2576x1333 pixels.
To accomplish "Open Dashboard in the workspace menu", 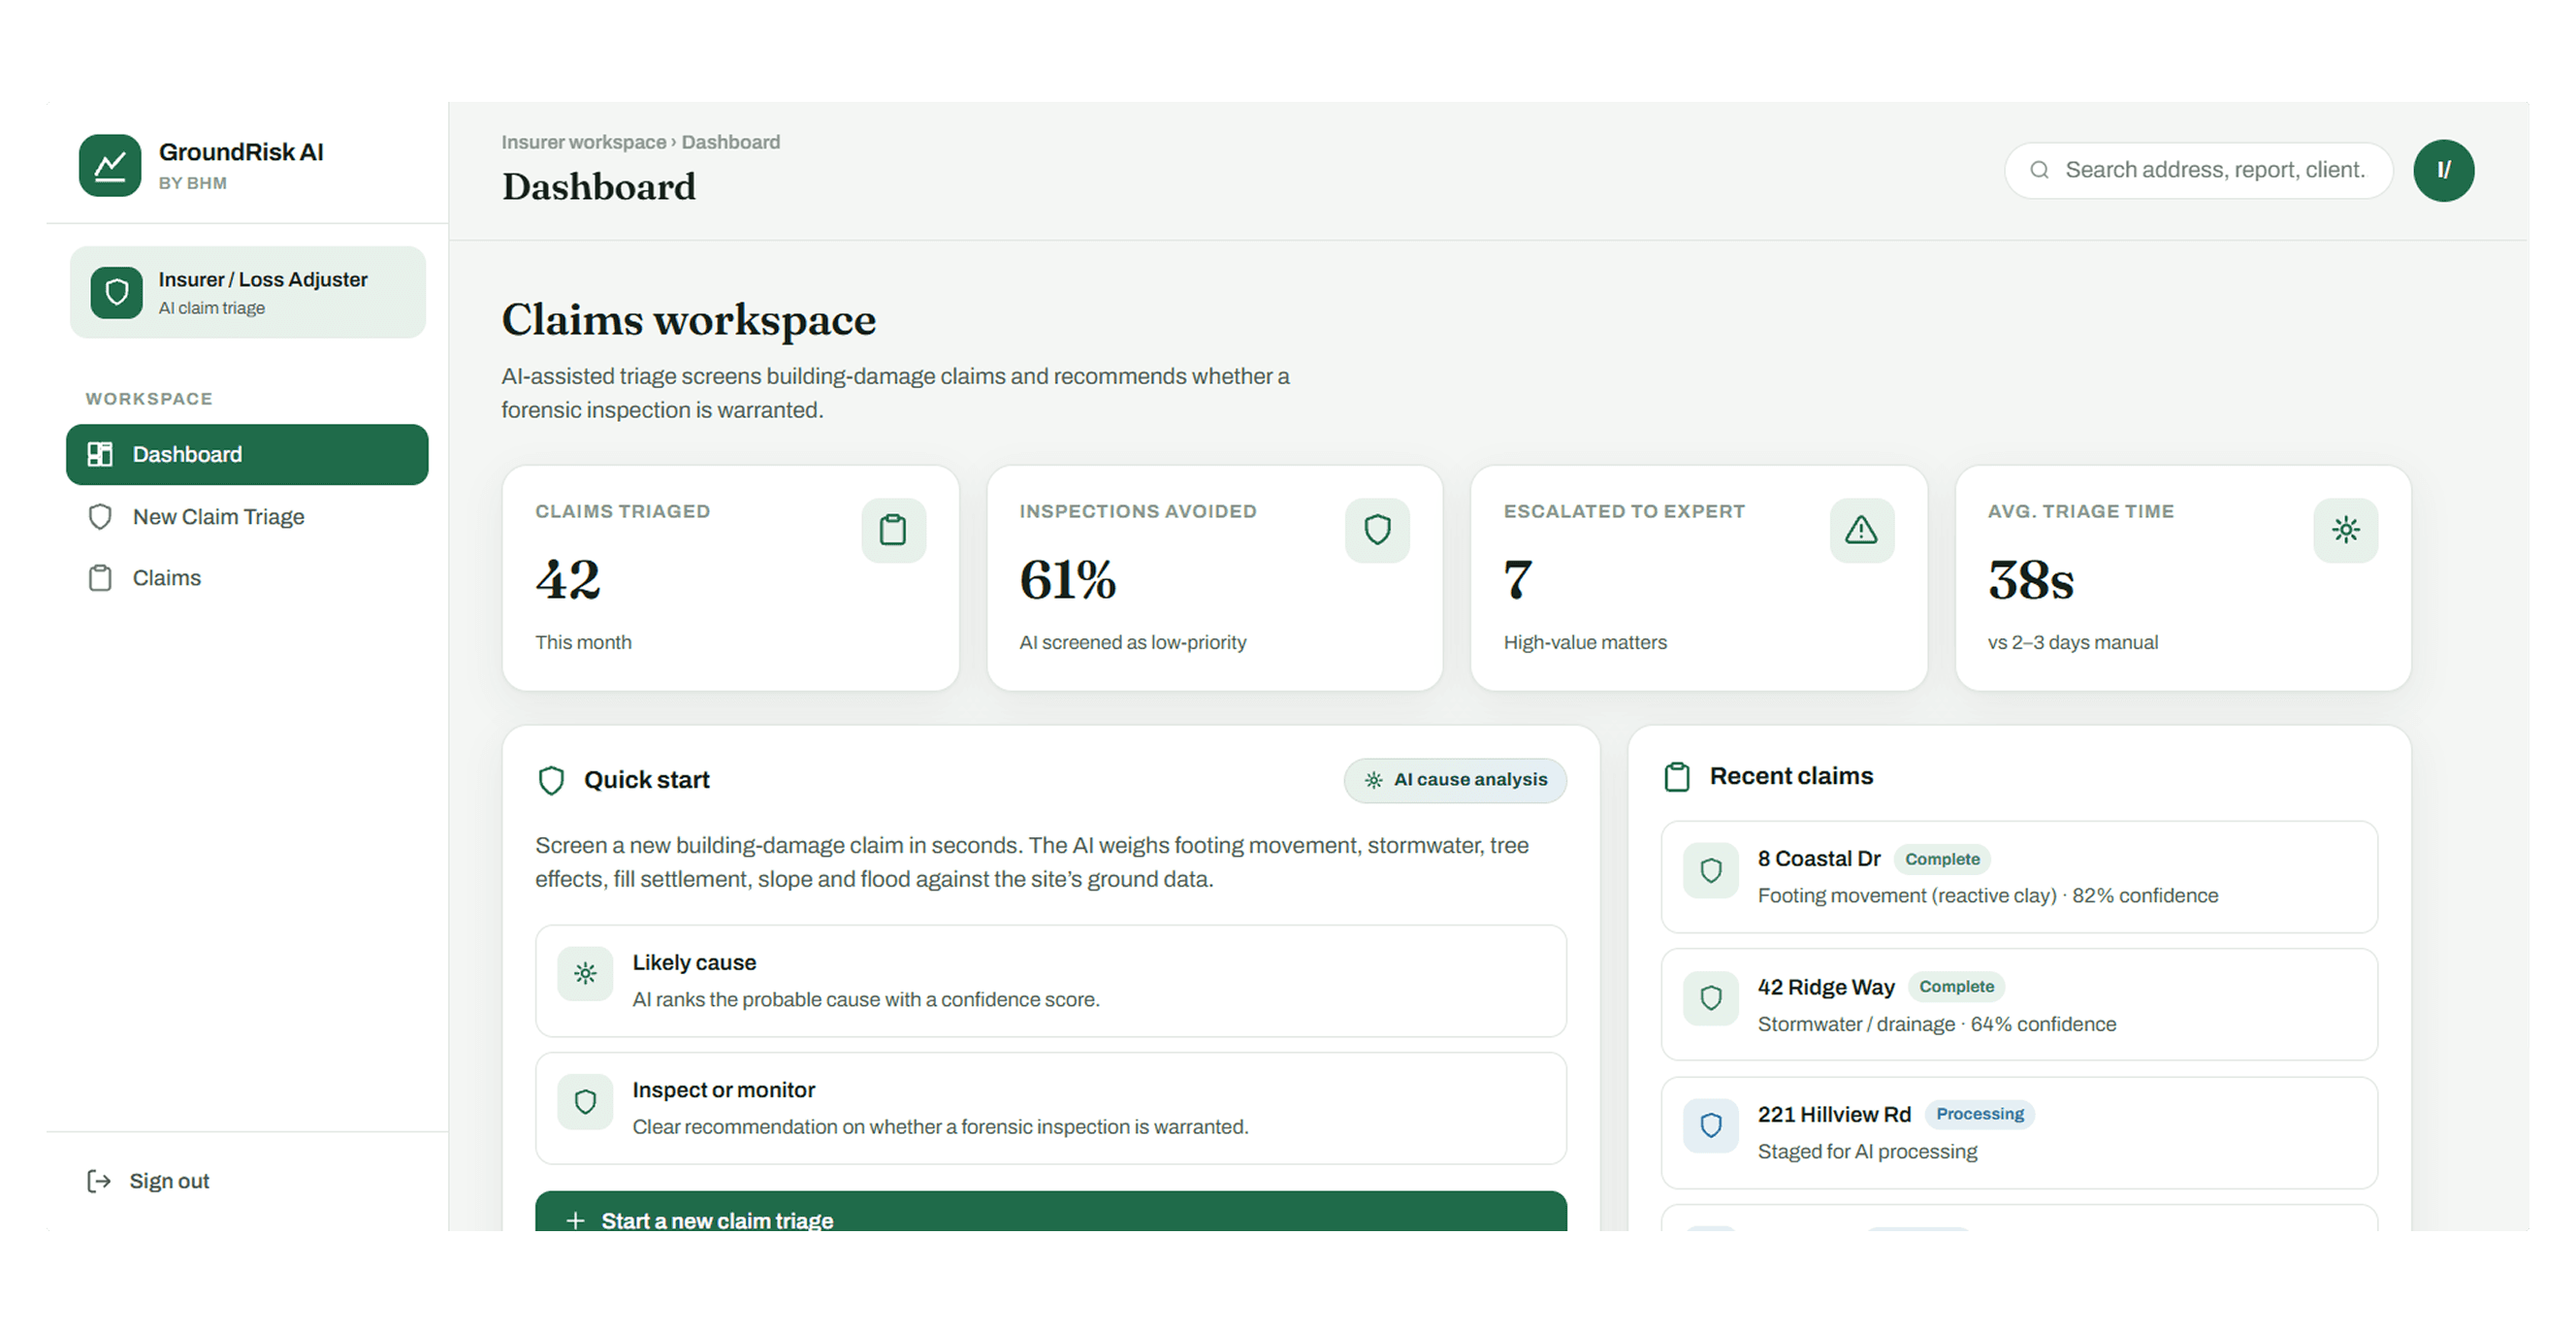I will click(x=247, y=454).
